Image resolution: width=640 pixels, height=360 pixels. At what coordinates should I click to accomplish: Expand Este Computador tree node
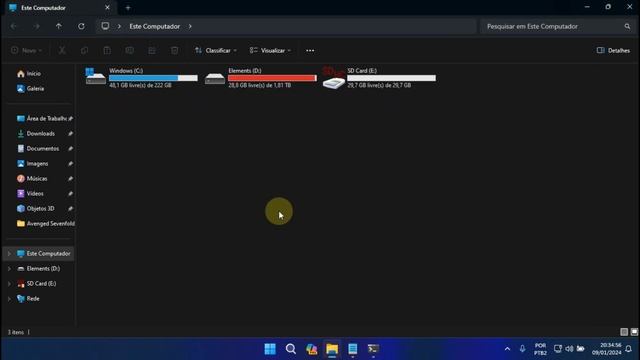(x=9, y=253)
